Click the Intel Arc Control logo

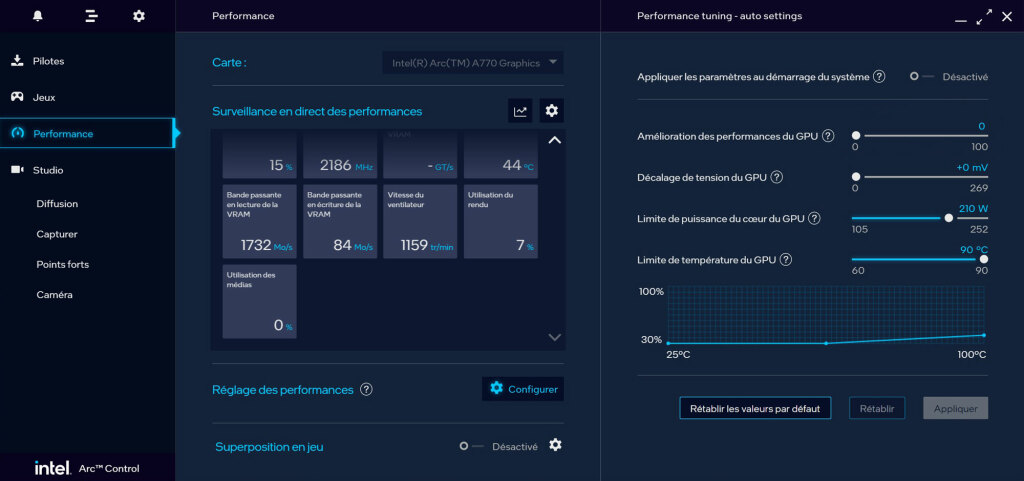(x=87, y=468)
